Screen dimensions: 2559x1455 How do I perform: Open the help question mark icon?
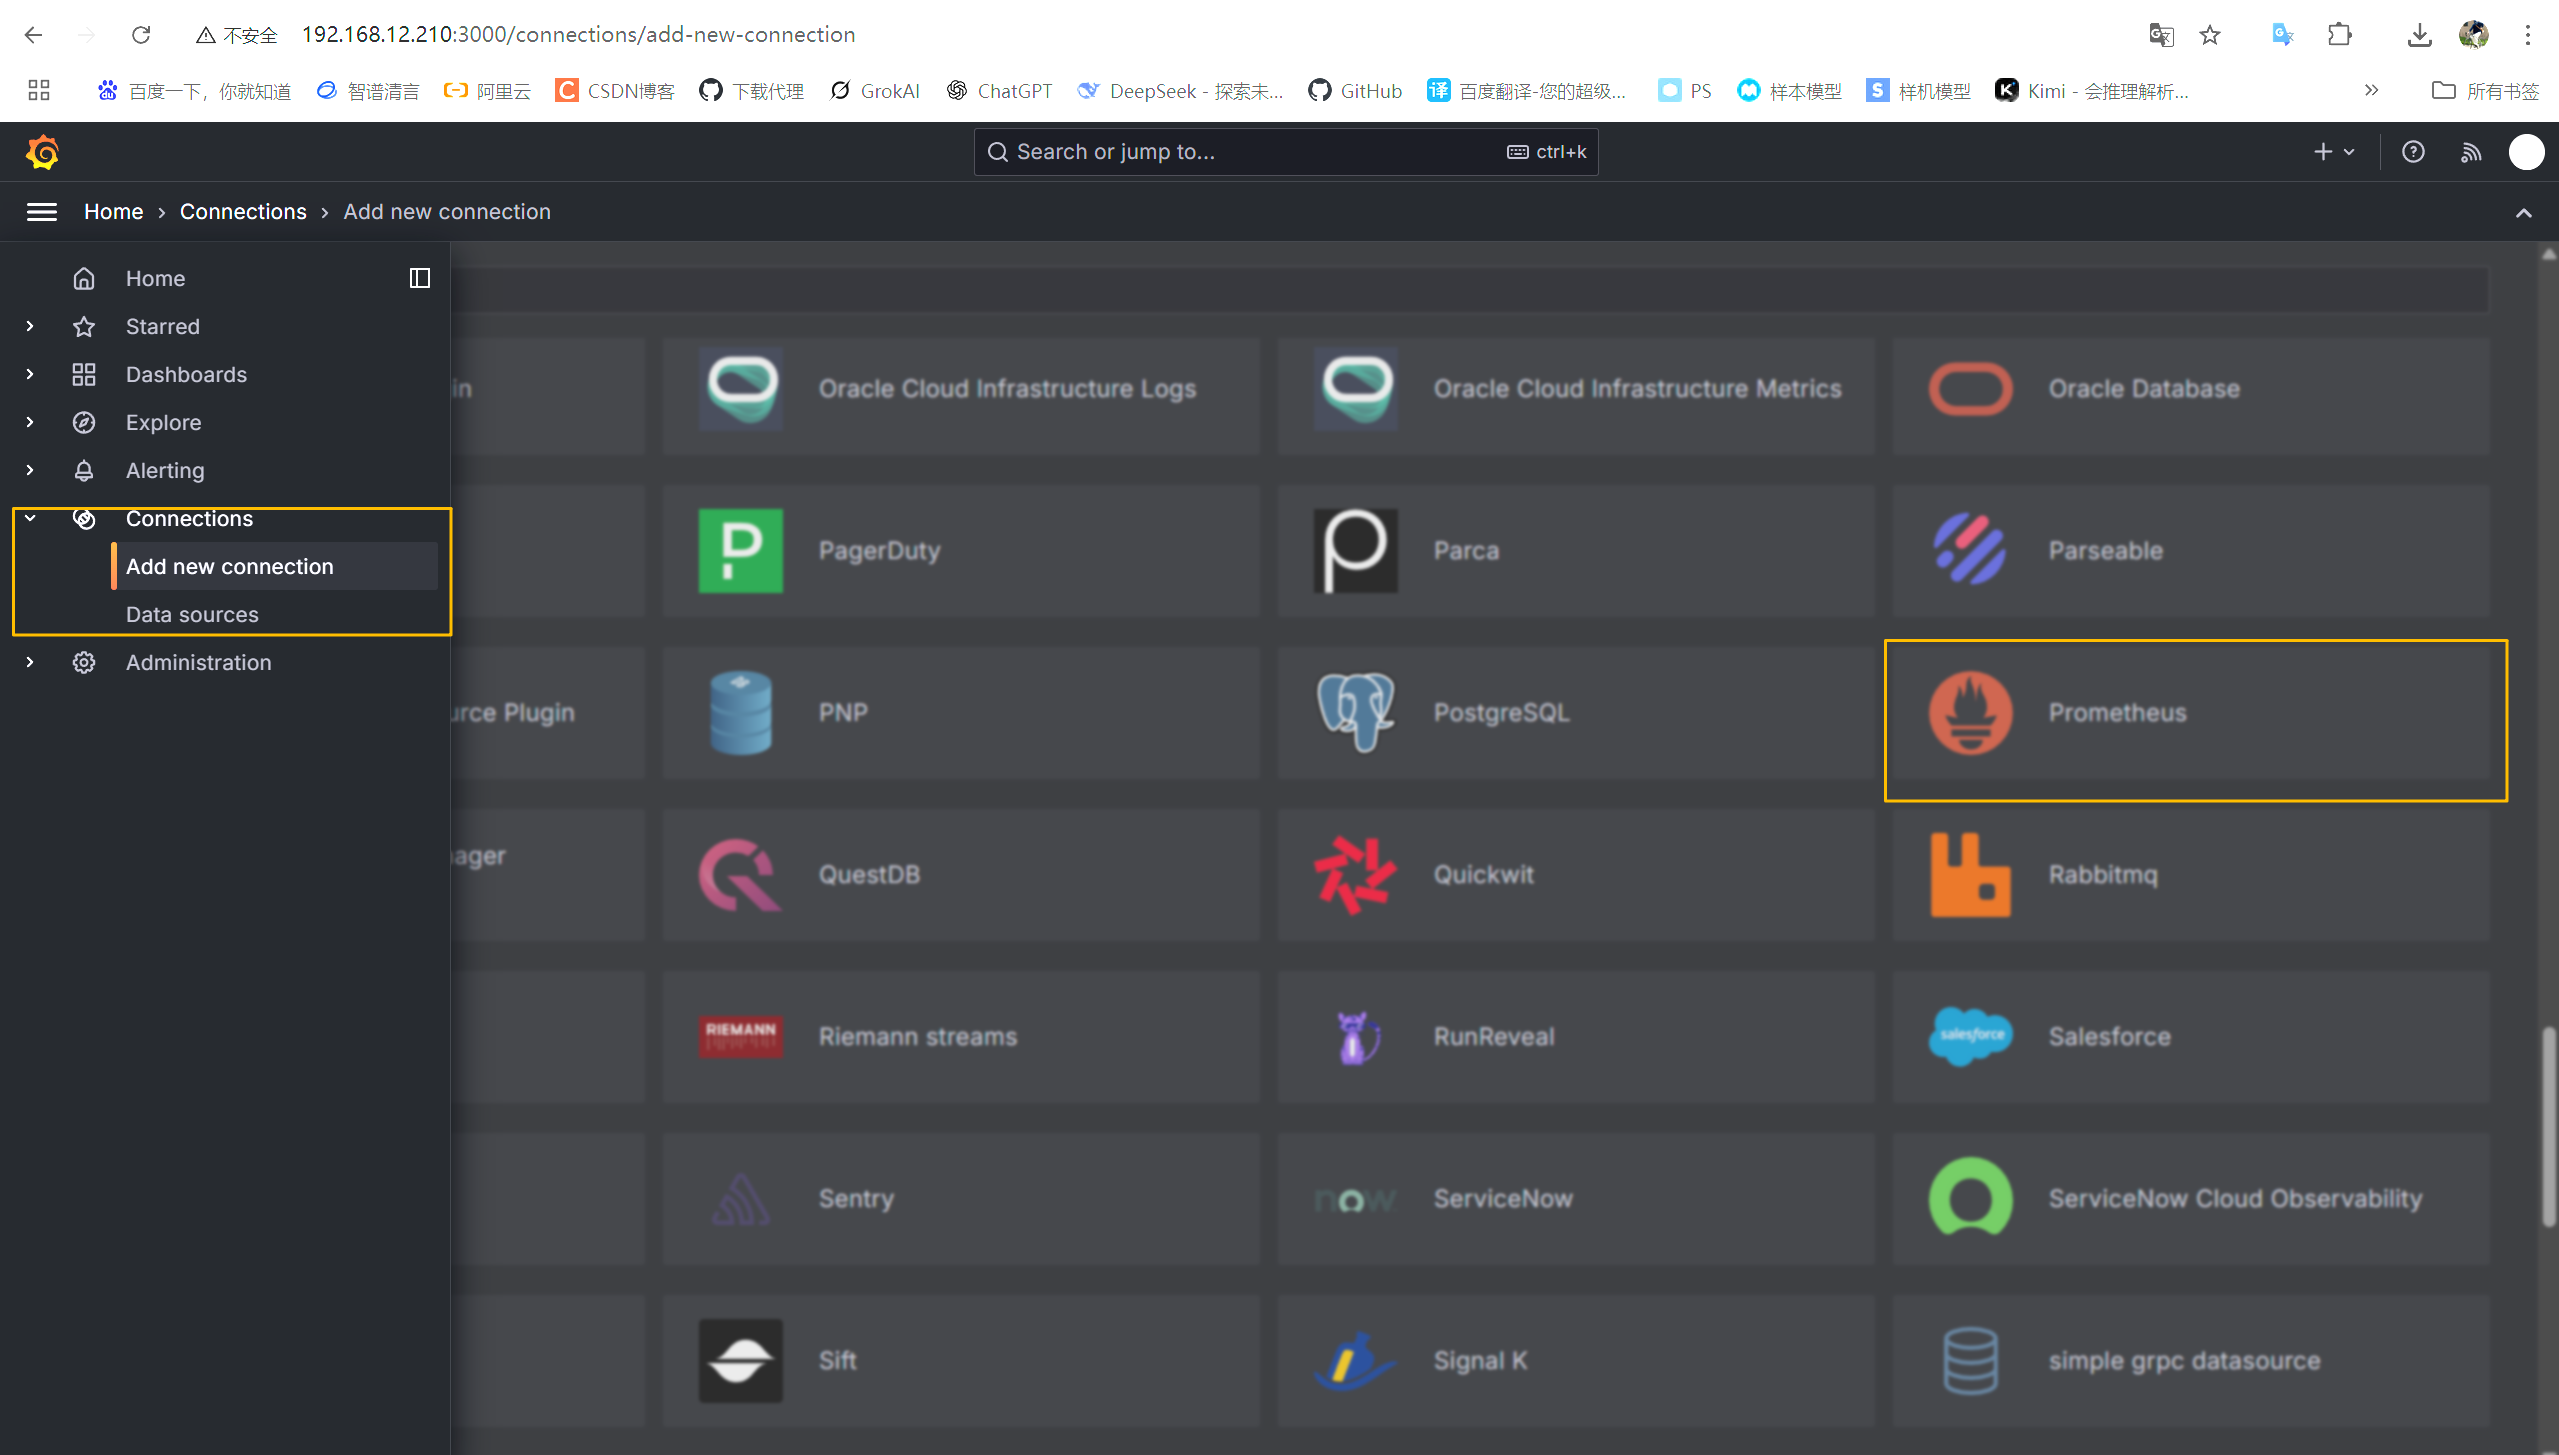click(2413, 152)
